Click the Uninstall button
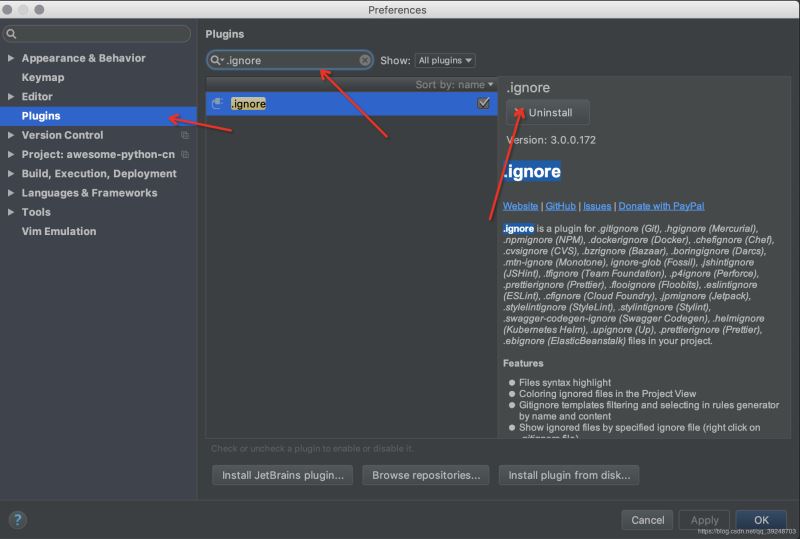The image size is (800, 539). point(547,113)
